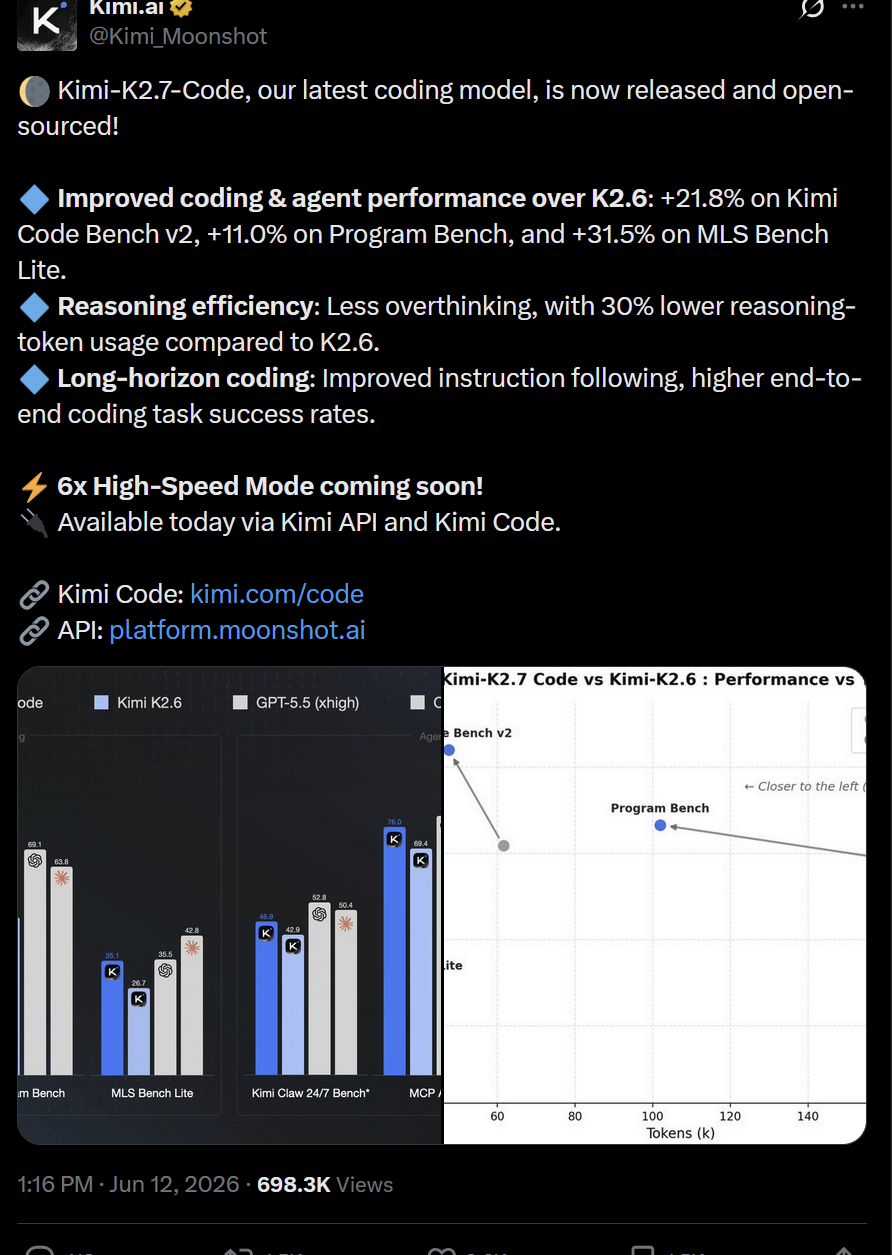Open the Performance vs Tokens scatter image
892x1255 pixels.
point(655,905)
